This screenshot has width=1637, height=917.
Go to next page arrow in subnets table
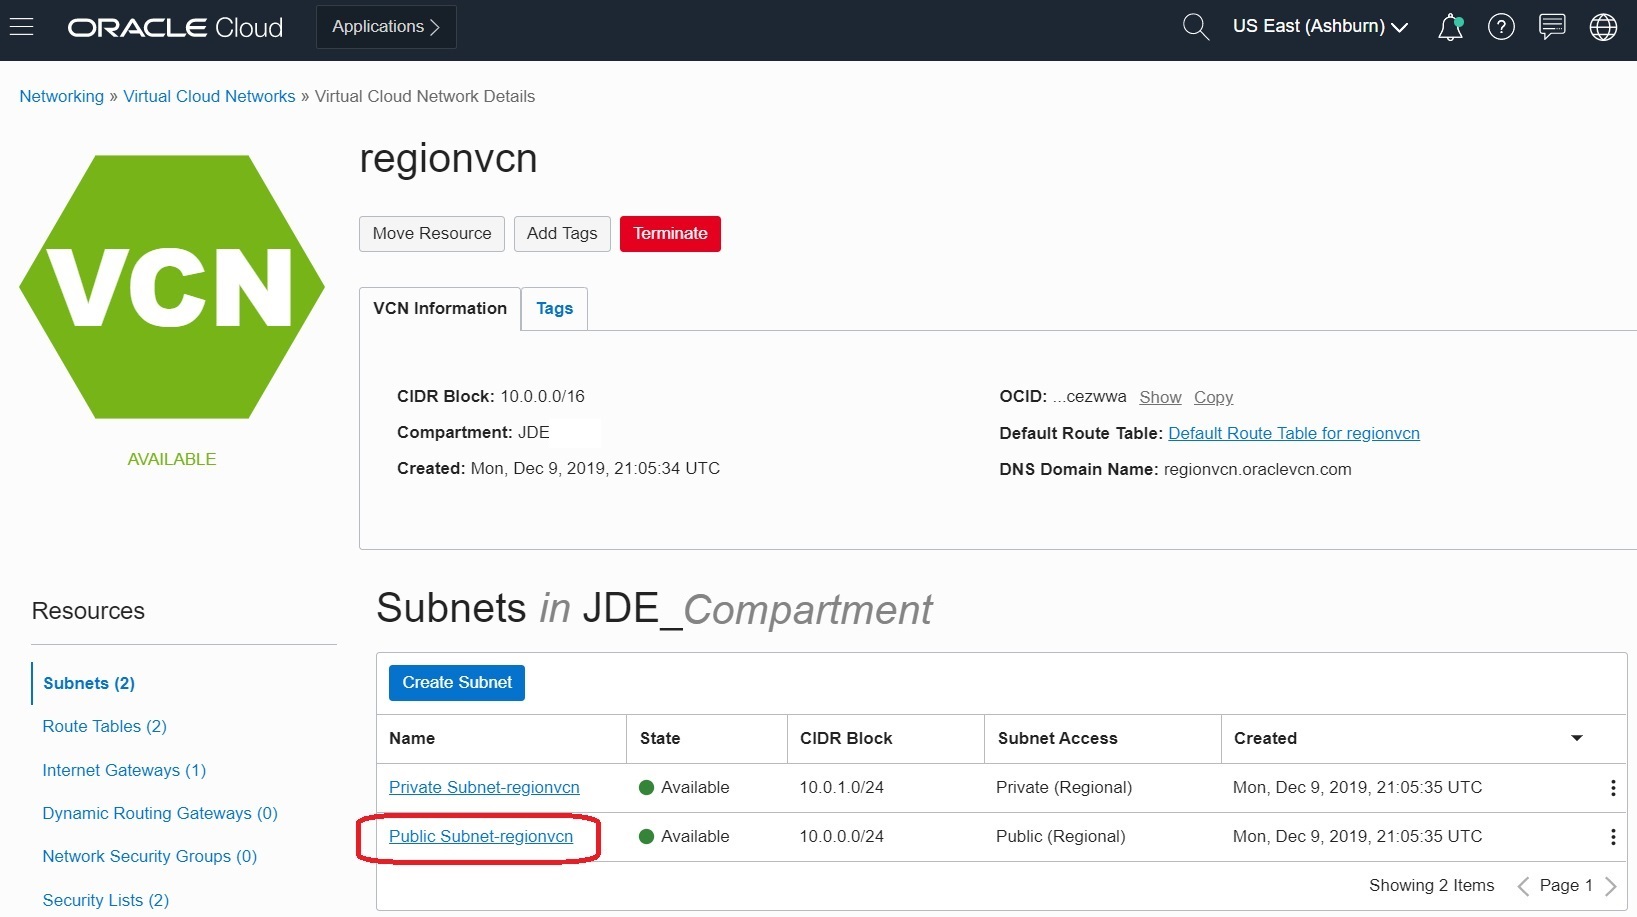[1610, 886]
